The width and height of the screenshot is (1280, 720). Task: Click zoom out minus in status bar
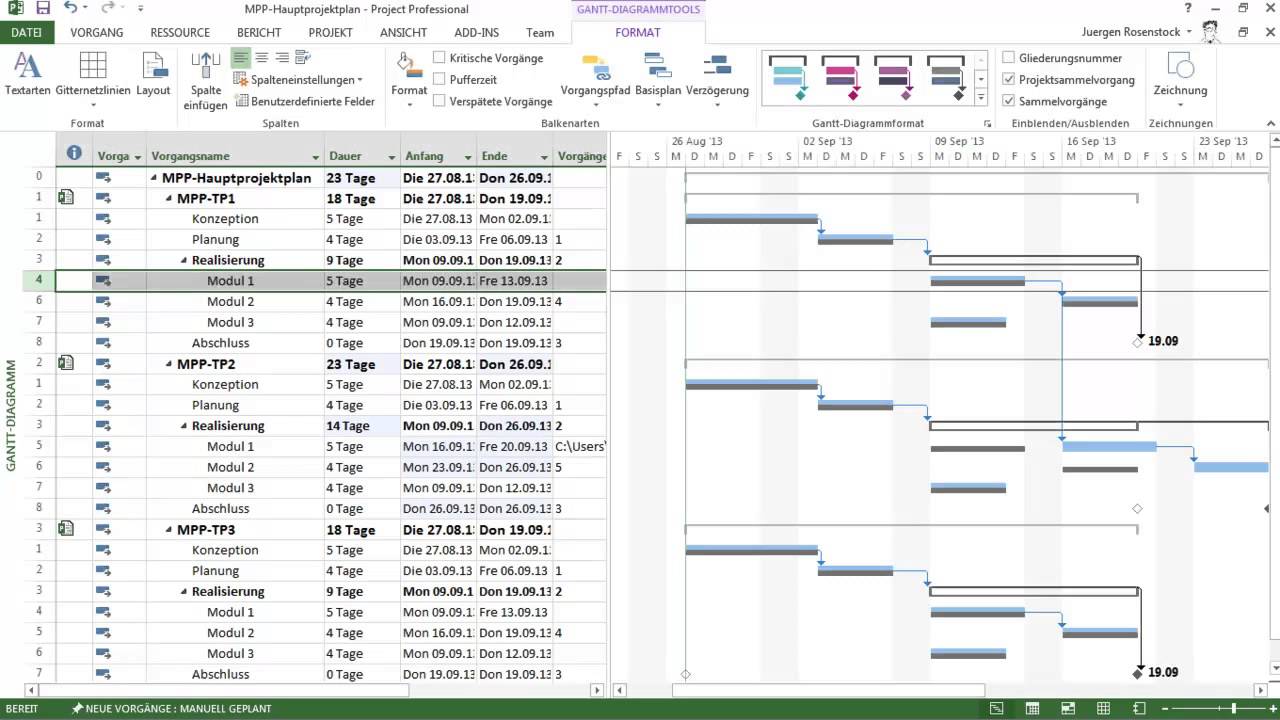(x=1167, y=709)
